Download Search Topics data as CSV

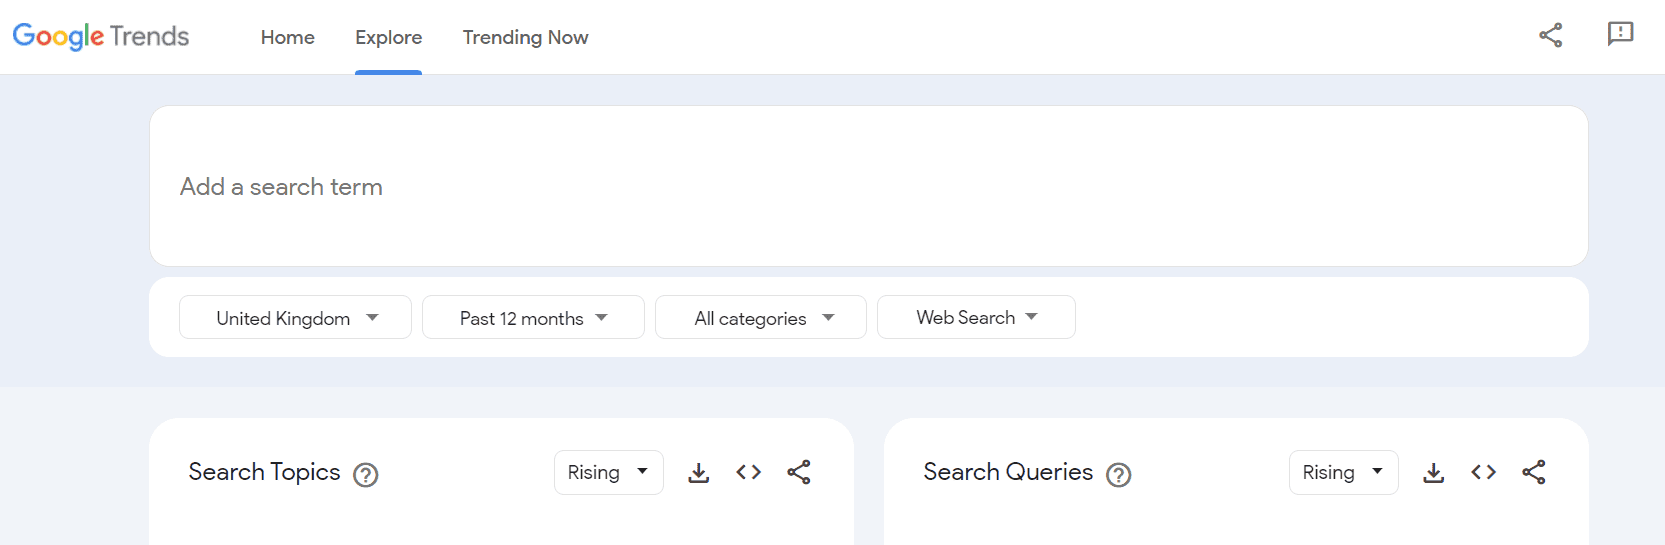(699, 473)
